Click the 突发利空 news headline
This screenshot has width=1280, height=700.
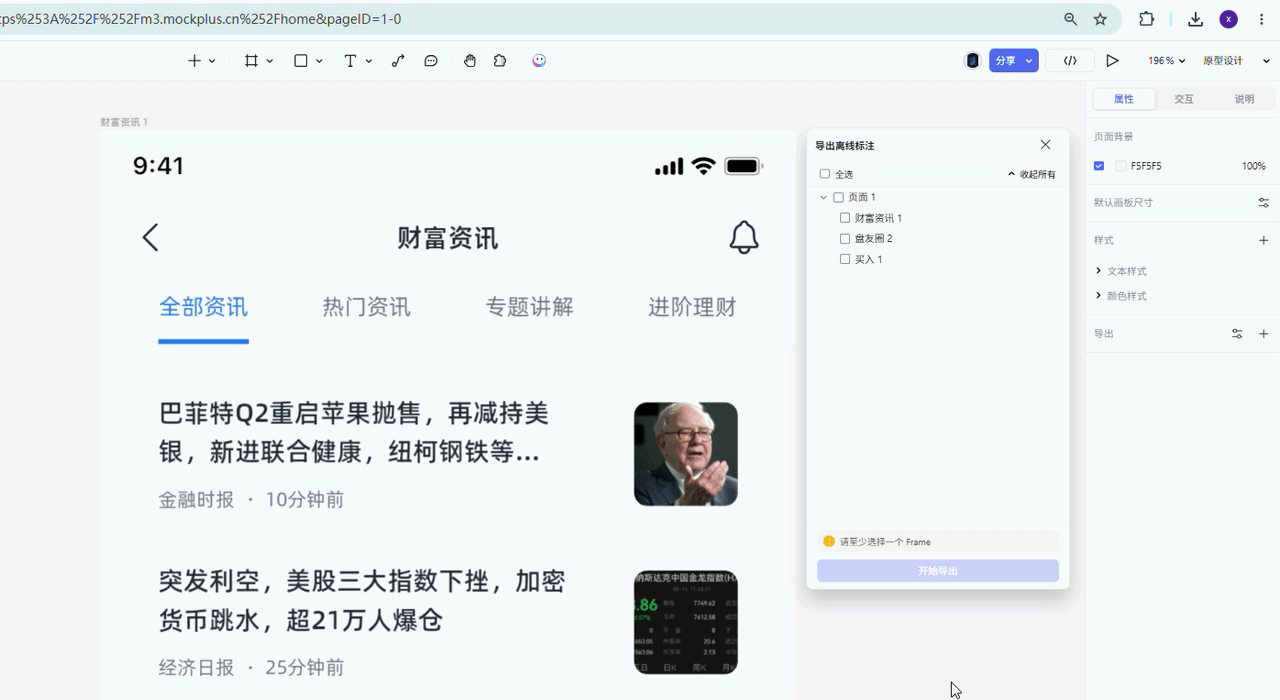pyautogui.click(x=362, y=601)
